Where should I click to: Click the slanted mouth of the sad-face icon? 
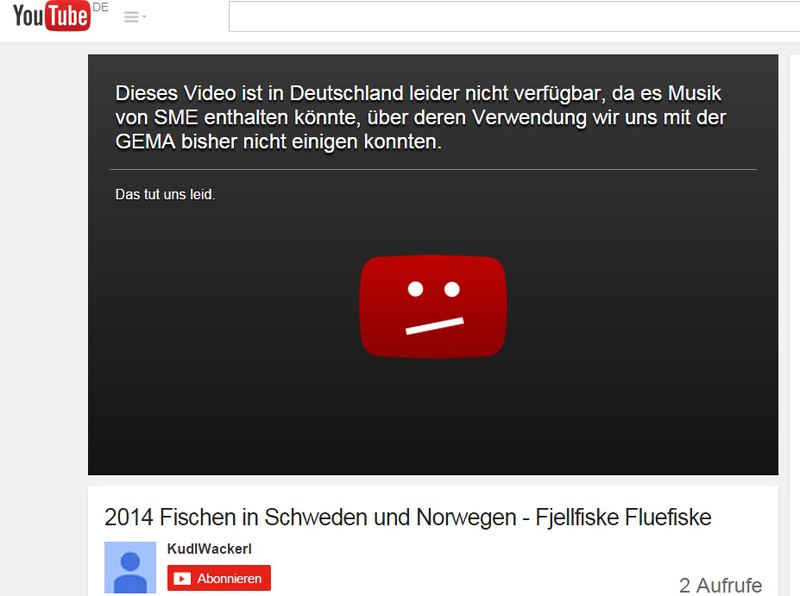435,326
